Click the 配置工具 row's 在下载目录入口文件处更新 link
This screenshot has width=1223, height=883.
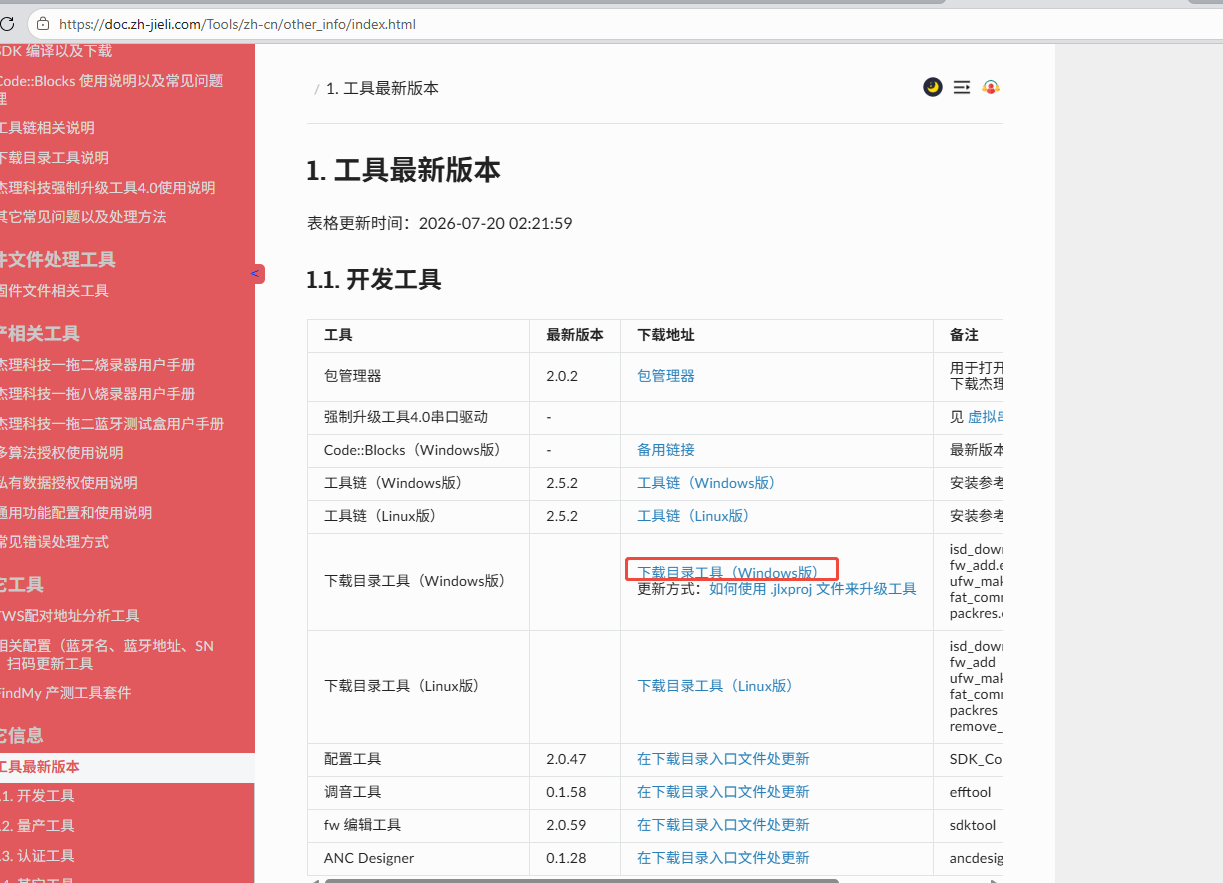[x=723, y=759]
